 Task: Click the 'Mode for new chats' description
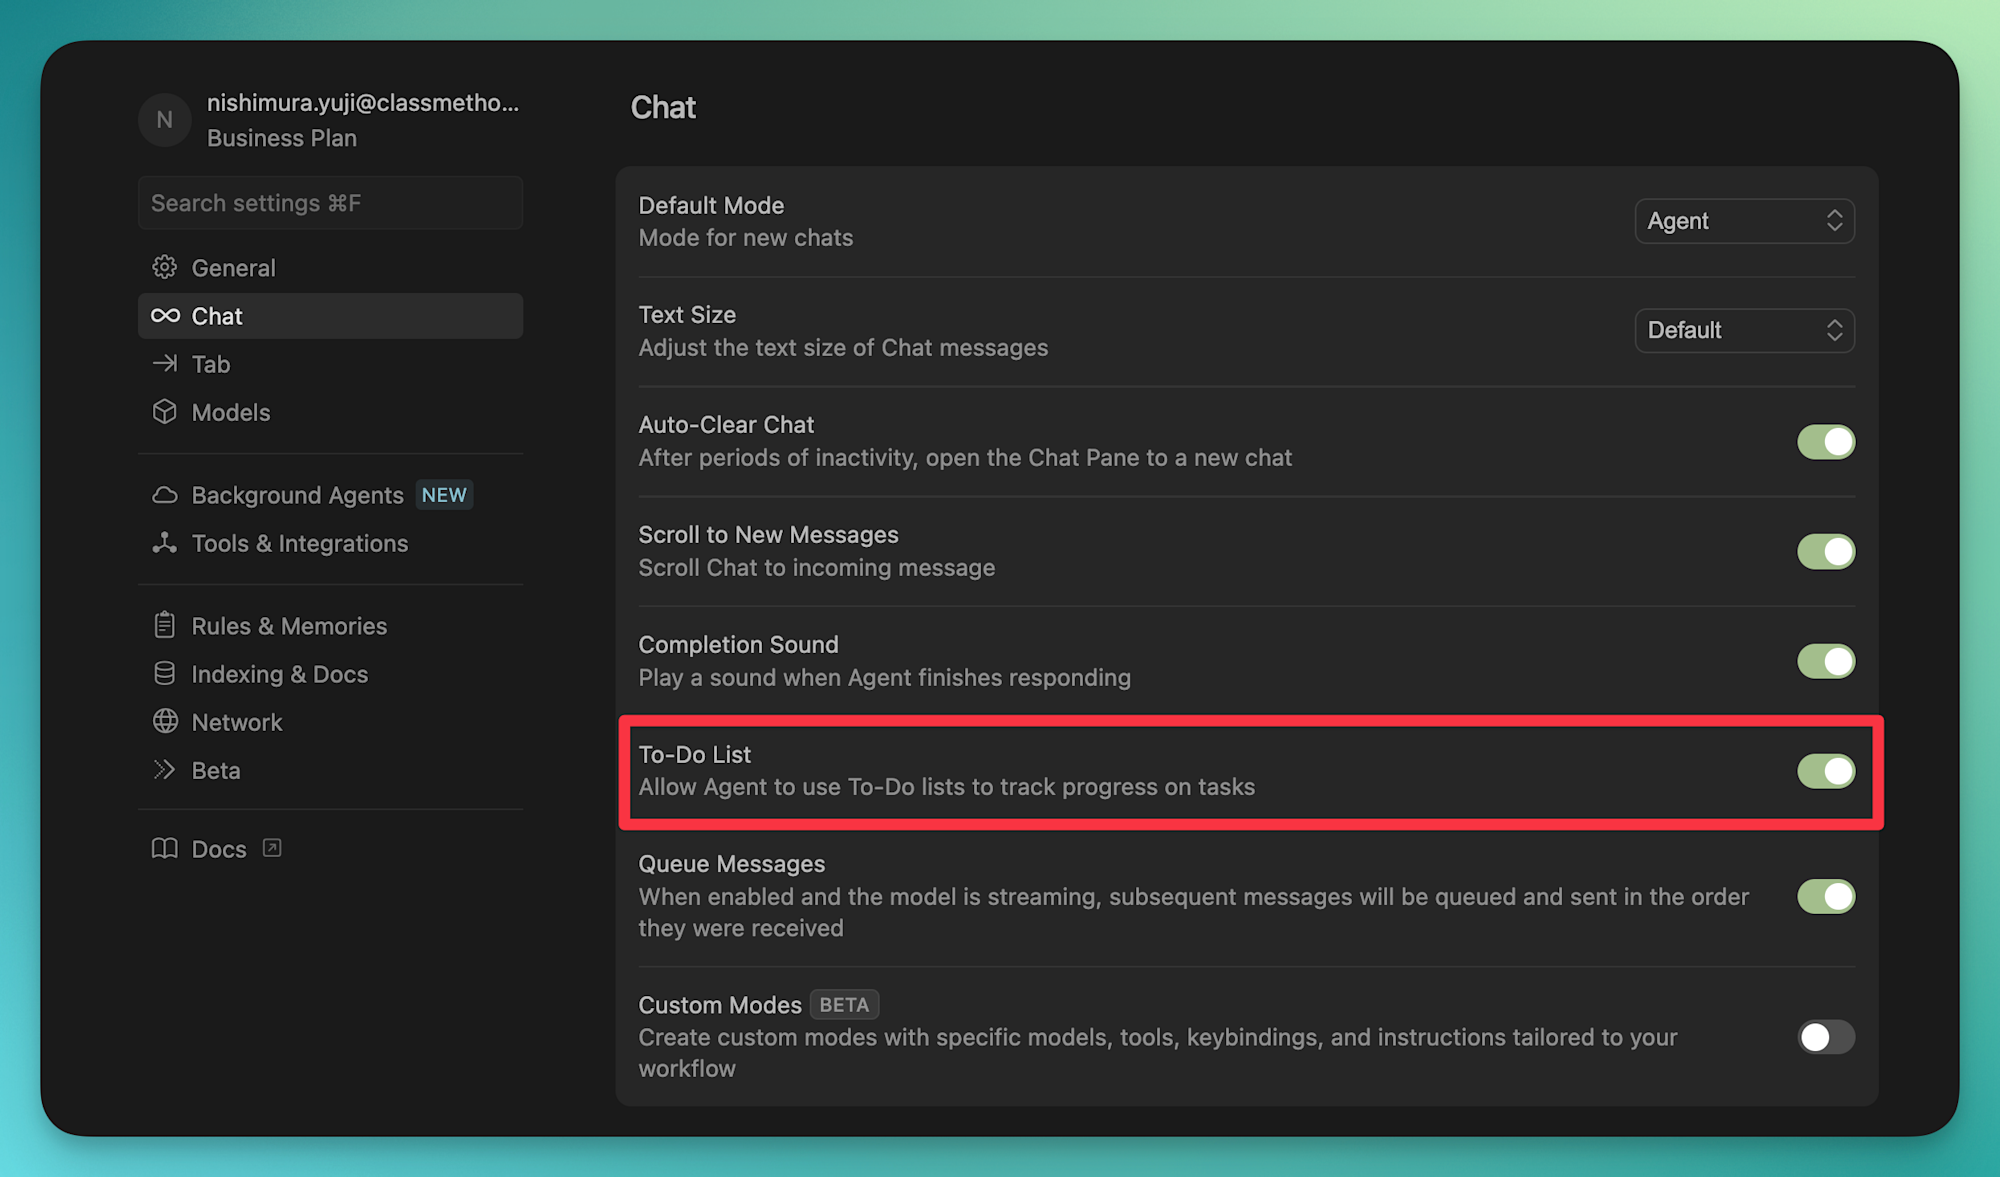point(746,238)
